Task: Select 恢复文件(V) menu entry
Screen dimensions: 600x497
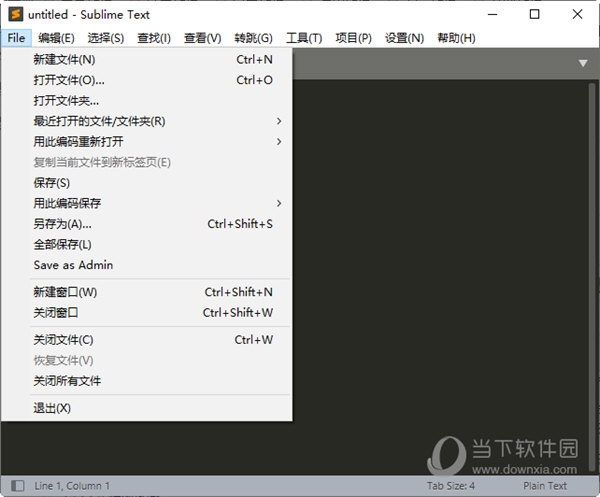Action: 147,360
